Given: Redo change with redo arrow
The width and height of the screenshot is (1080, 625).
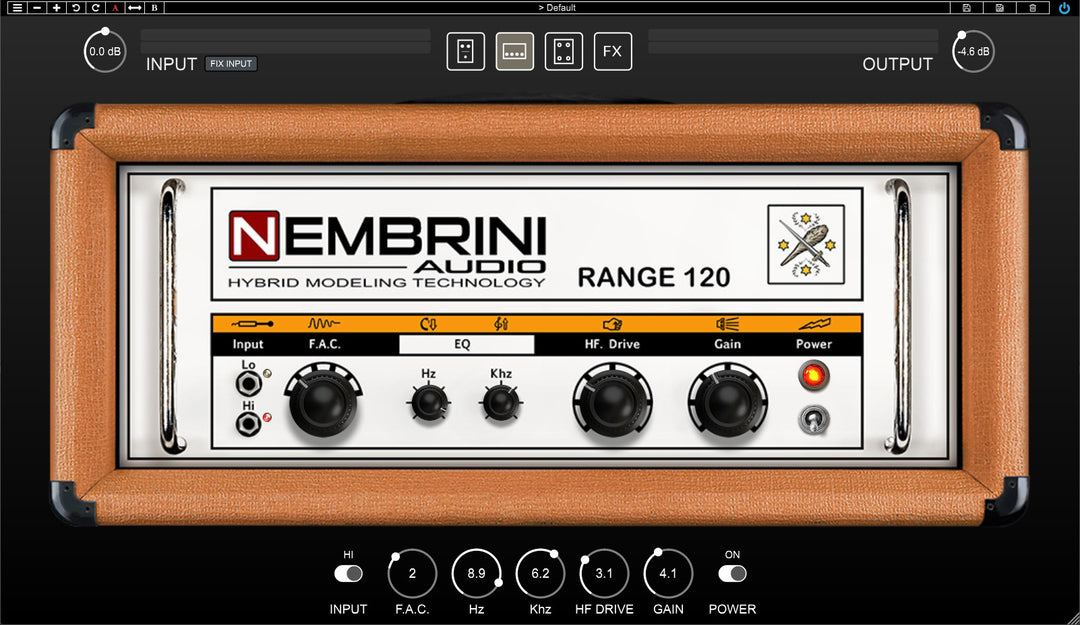Looking at the screenshot, I should pos(96,8).
